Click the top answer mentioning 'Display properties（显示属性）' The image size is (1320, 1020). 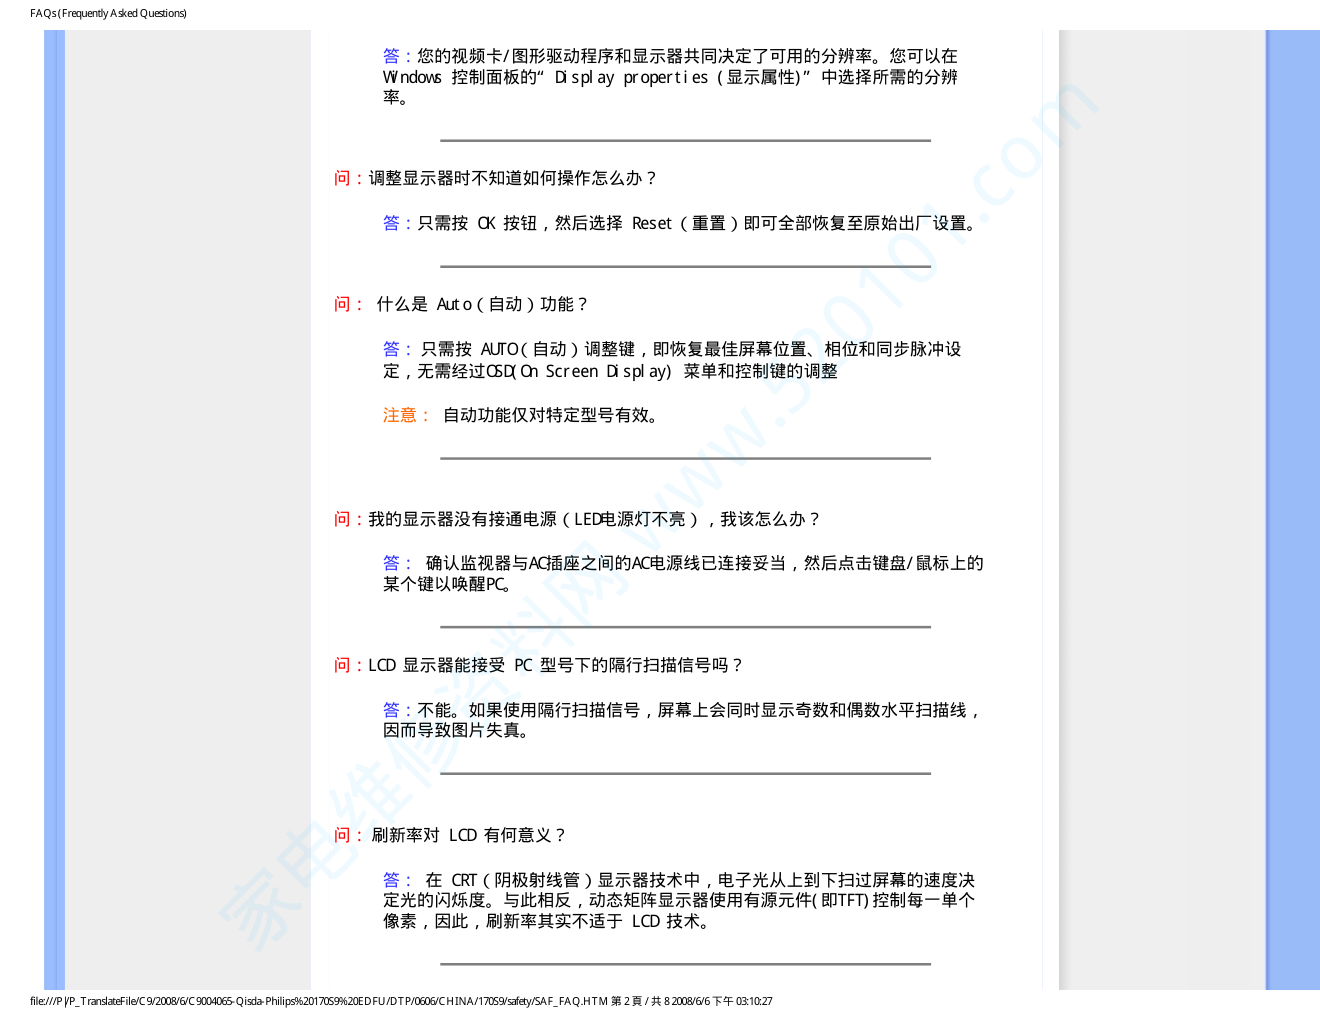coord(670,77)
